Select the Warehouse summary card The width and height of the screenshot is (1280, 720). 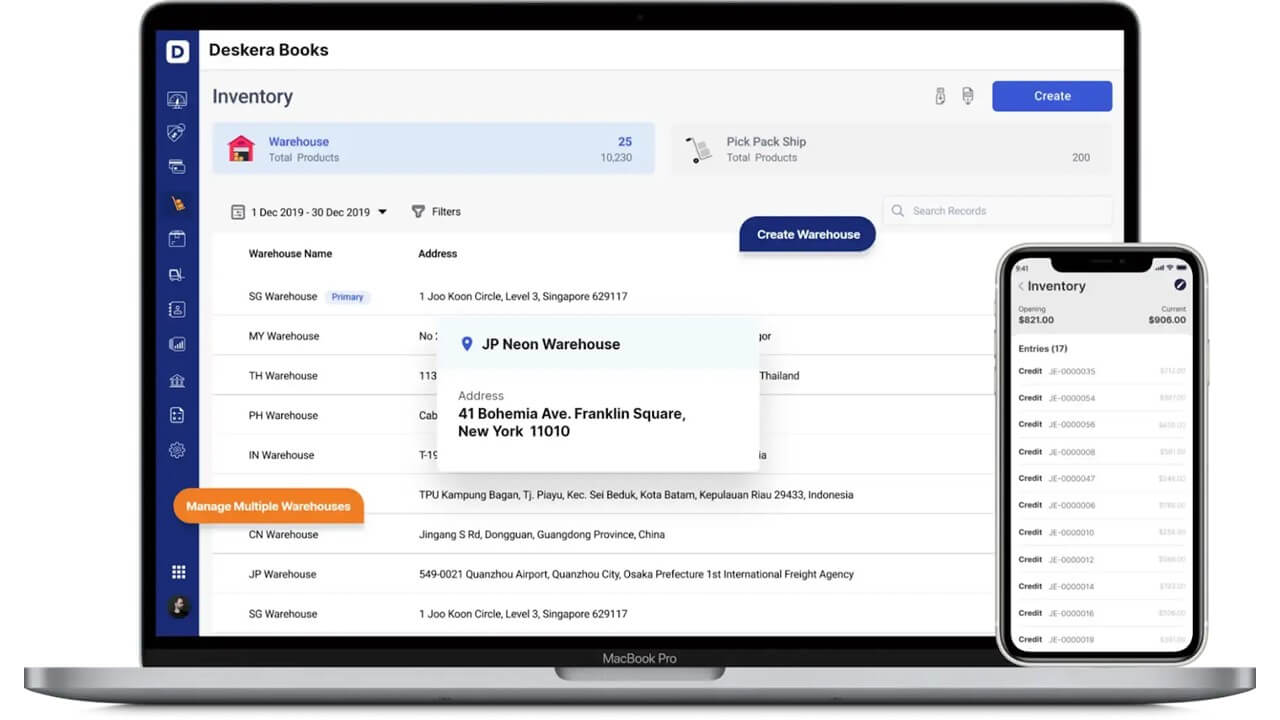[x=433, y=148]
